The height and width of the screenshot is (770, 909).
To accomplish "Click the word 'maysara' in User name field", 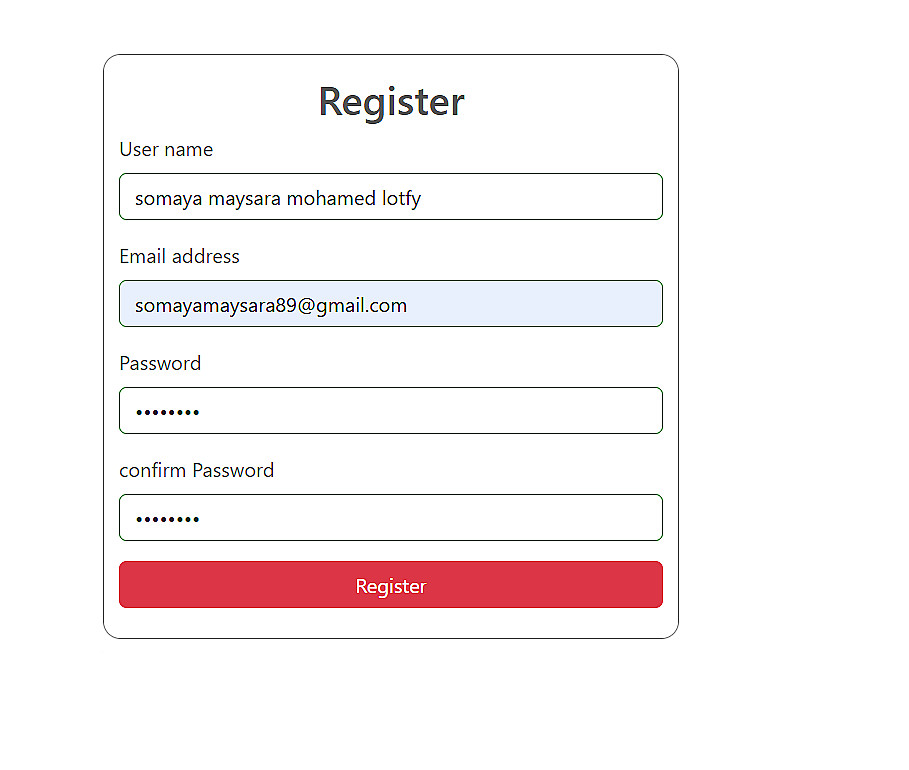I will pyautogui.click(x=245, y=199).
